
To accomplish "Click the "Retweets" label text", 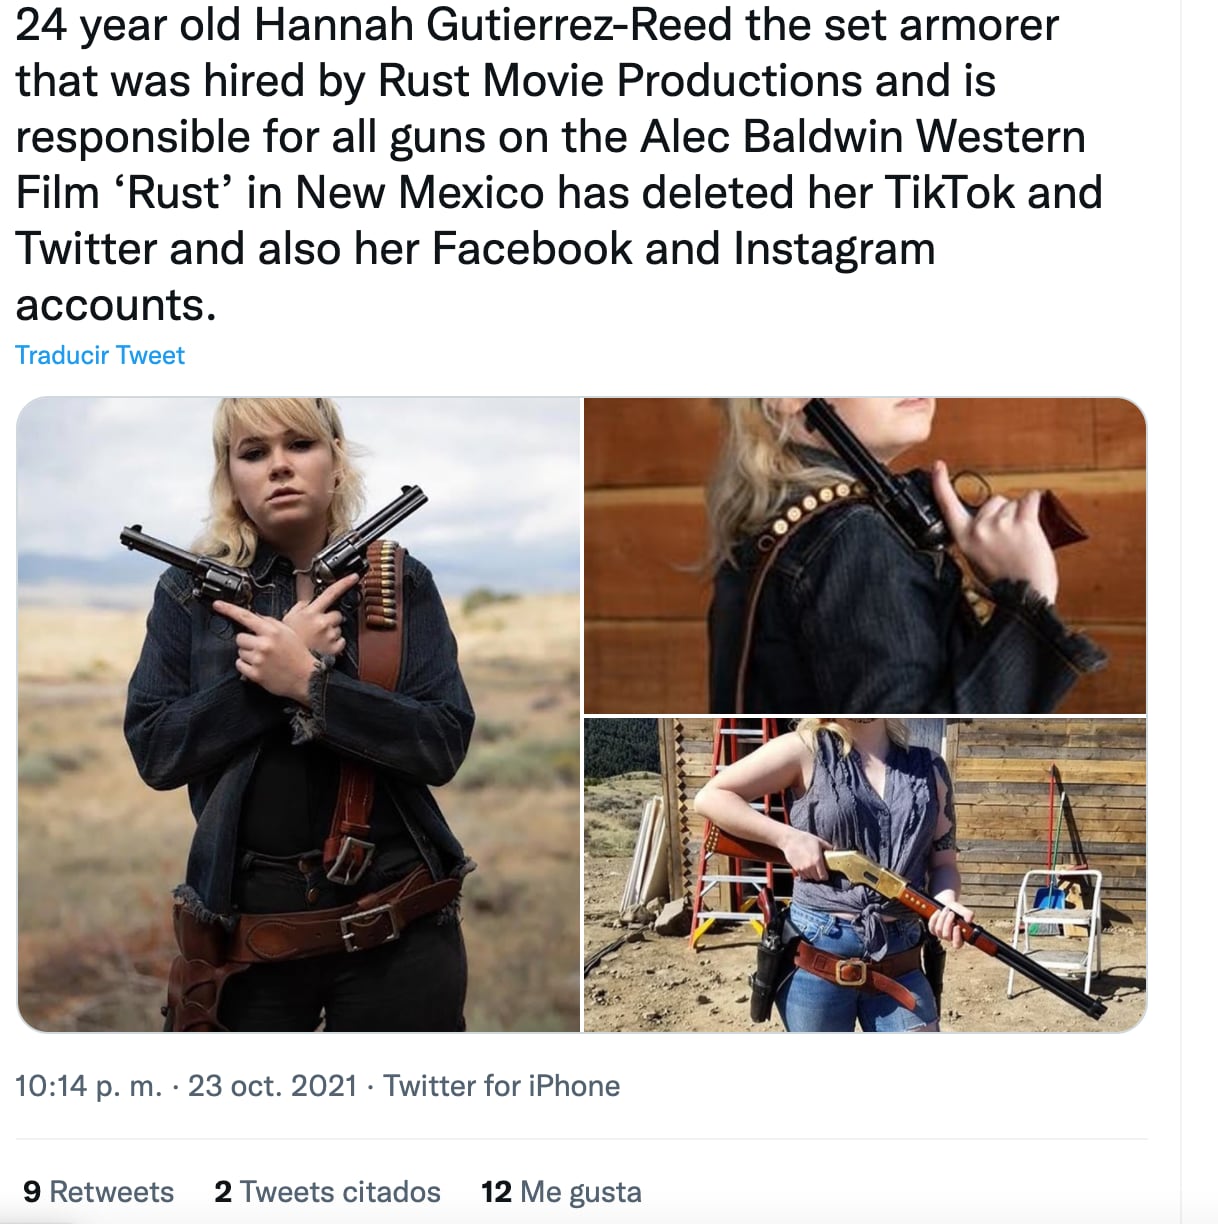I will [x=114, y=1192].
